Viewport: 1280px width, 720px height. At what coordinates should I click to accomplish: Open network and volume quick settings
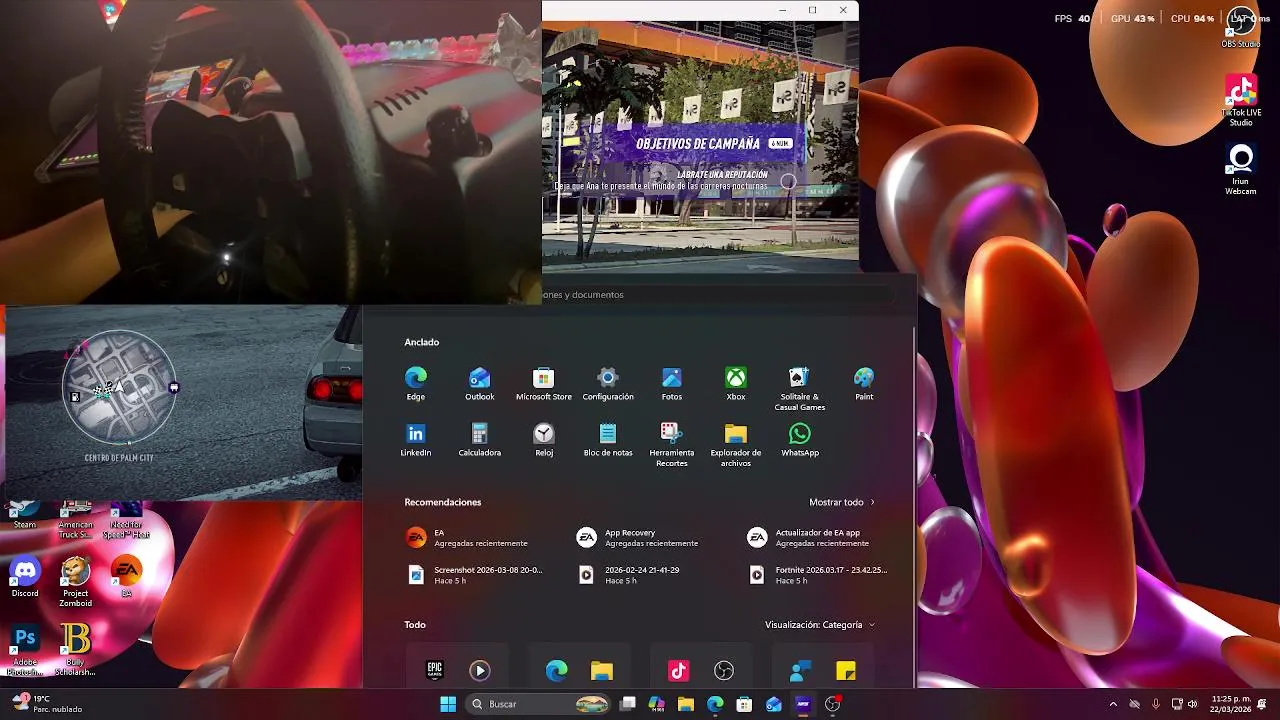pyautogui.click(x=1184, y=704)
